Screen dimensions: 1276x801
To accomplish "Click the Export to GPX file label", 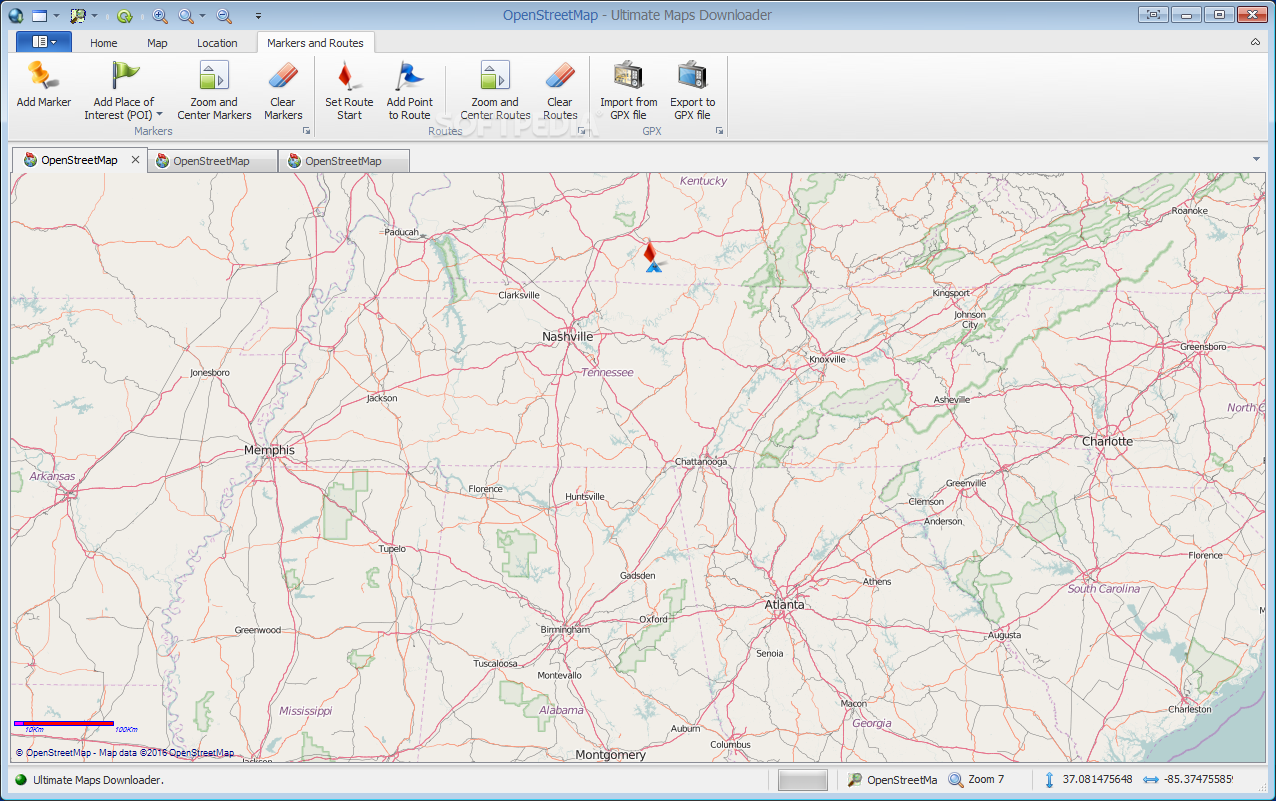I will [693, 108].
